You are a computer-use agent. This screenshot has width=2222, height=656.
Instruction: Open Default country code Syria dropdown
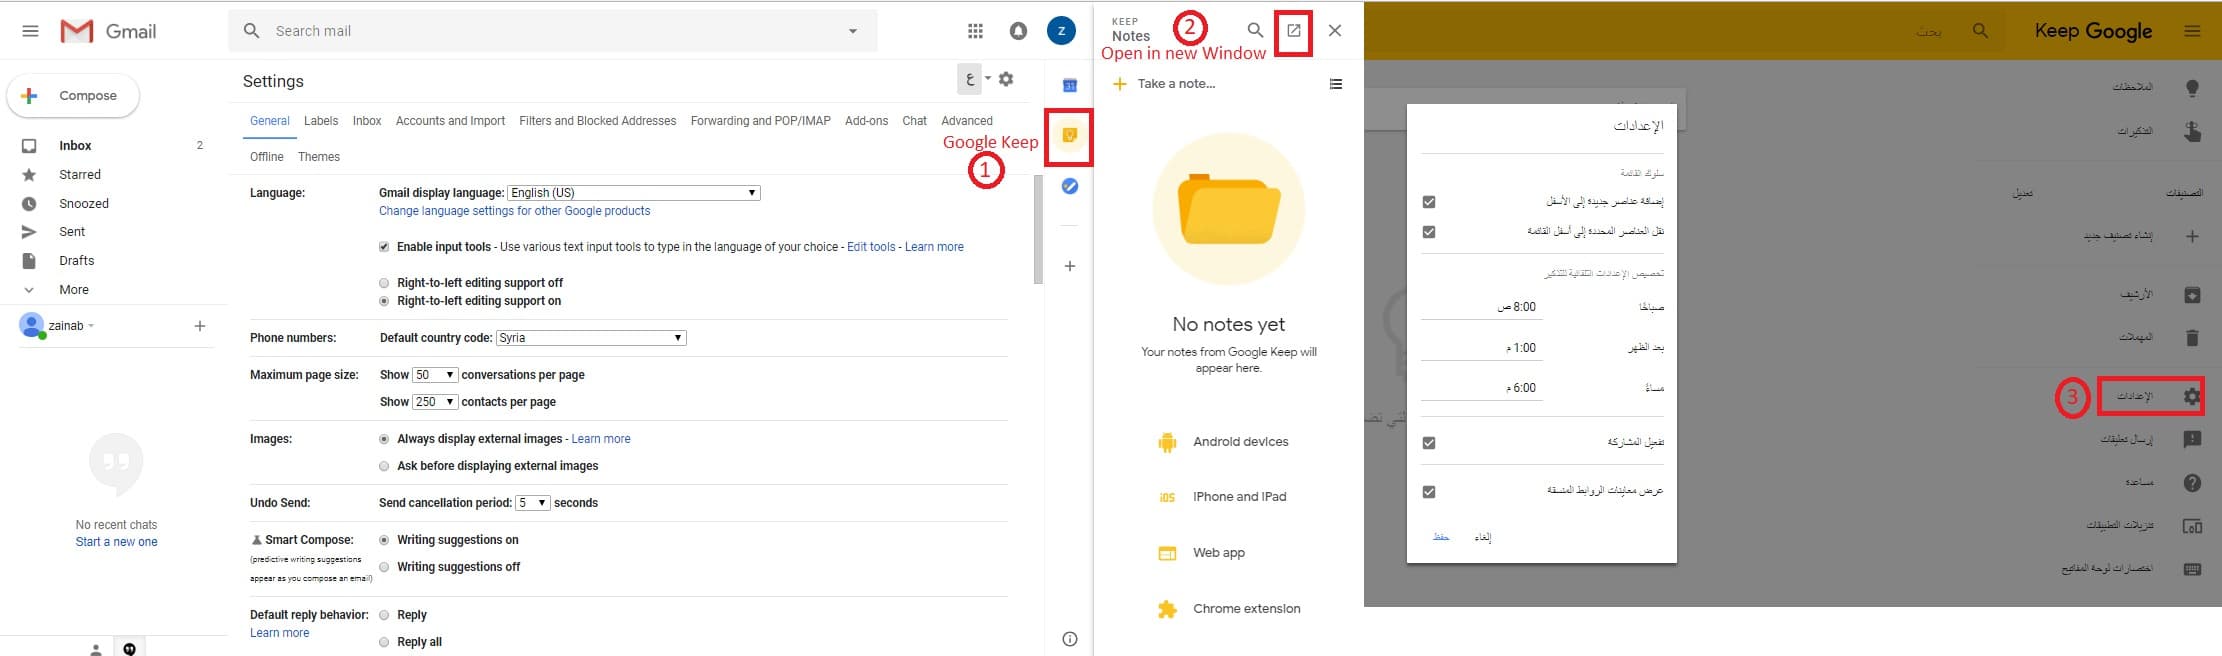pos(591,338)
